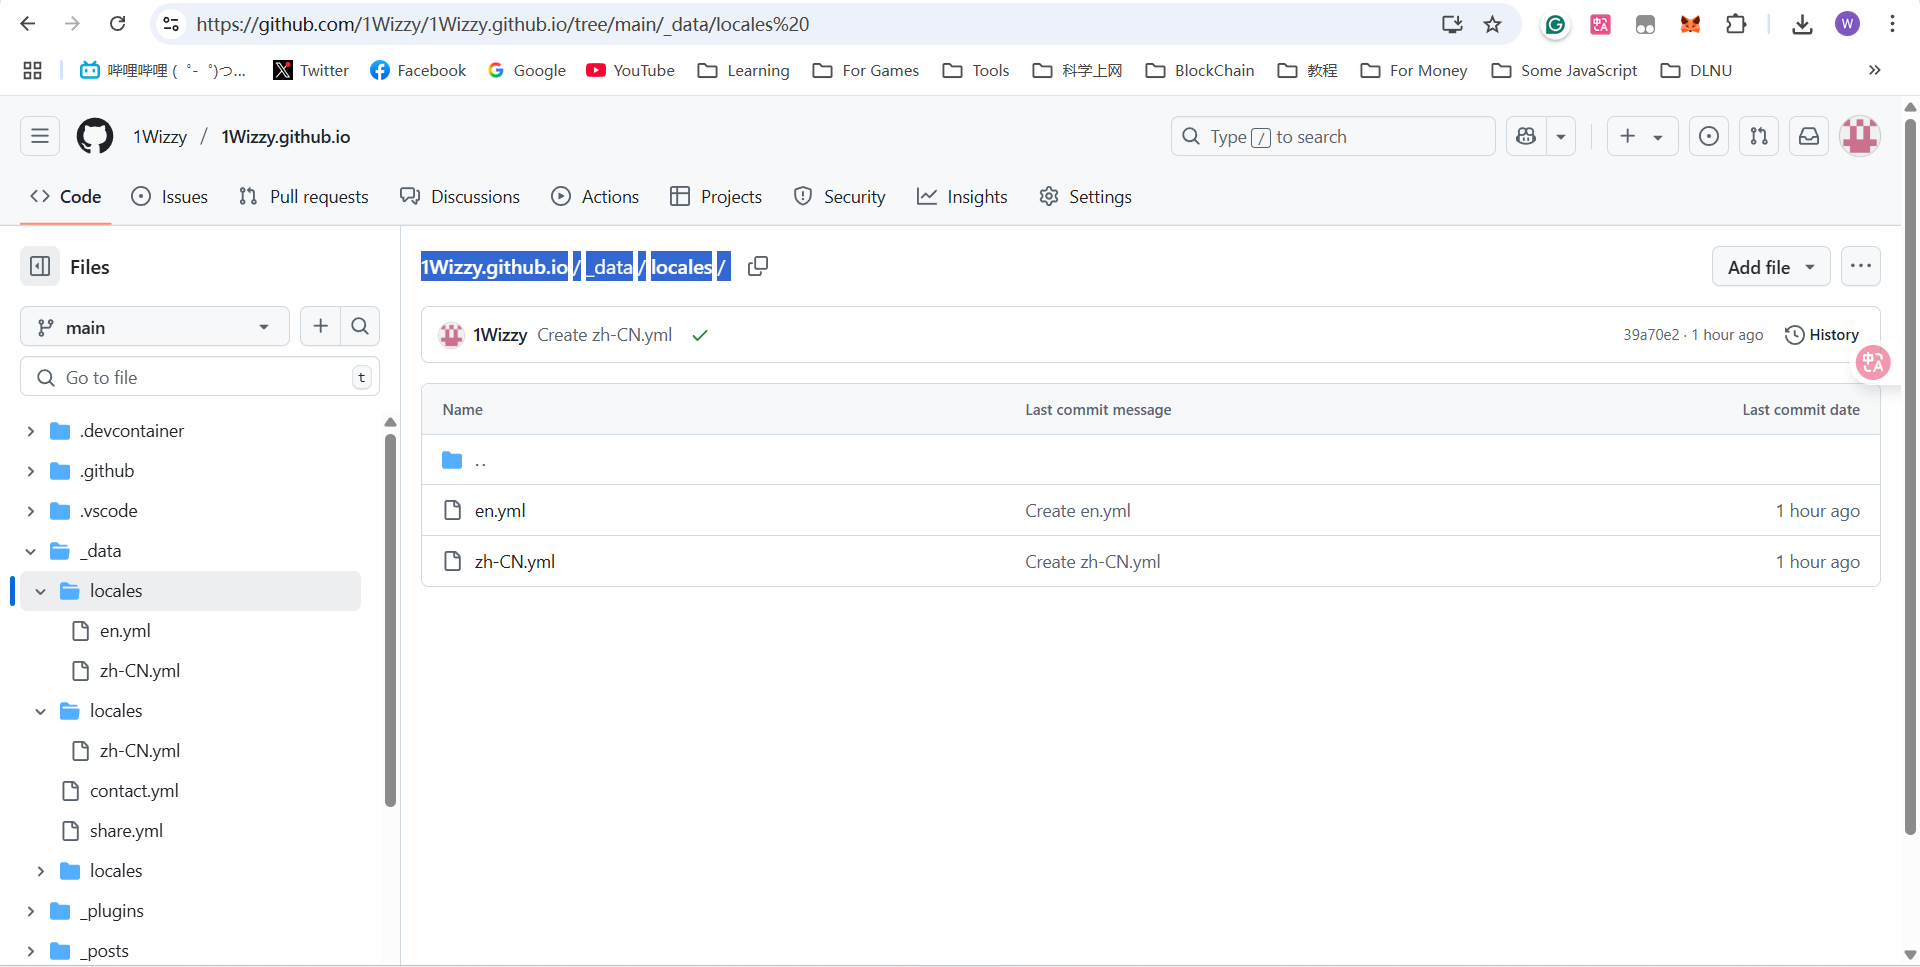This screenshot has width=1920, height=967.
Task: Open the Actions tab
Action: [x=595, y=196]
